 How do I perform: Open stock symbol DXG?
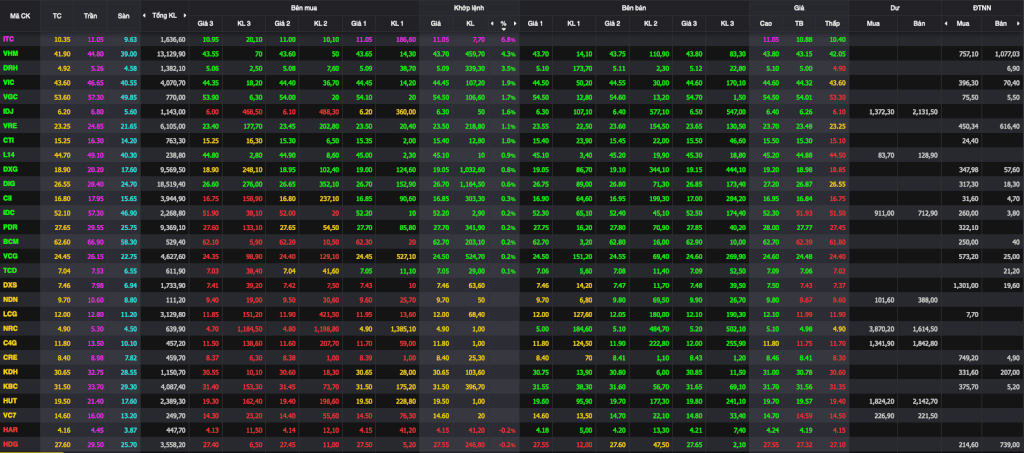pos(9,168)
